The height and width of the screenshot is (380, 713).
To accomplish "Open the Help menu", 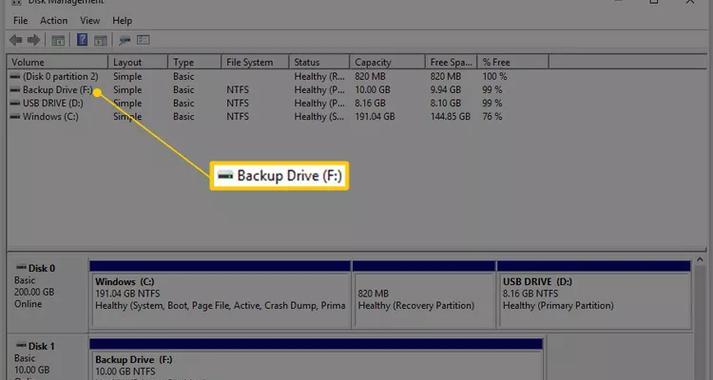I will click(x=122, y=20).
